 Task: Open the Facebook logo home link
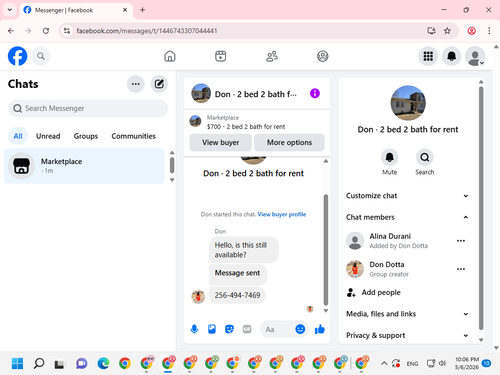pyautogui.click(x=17, y=56)
